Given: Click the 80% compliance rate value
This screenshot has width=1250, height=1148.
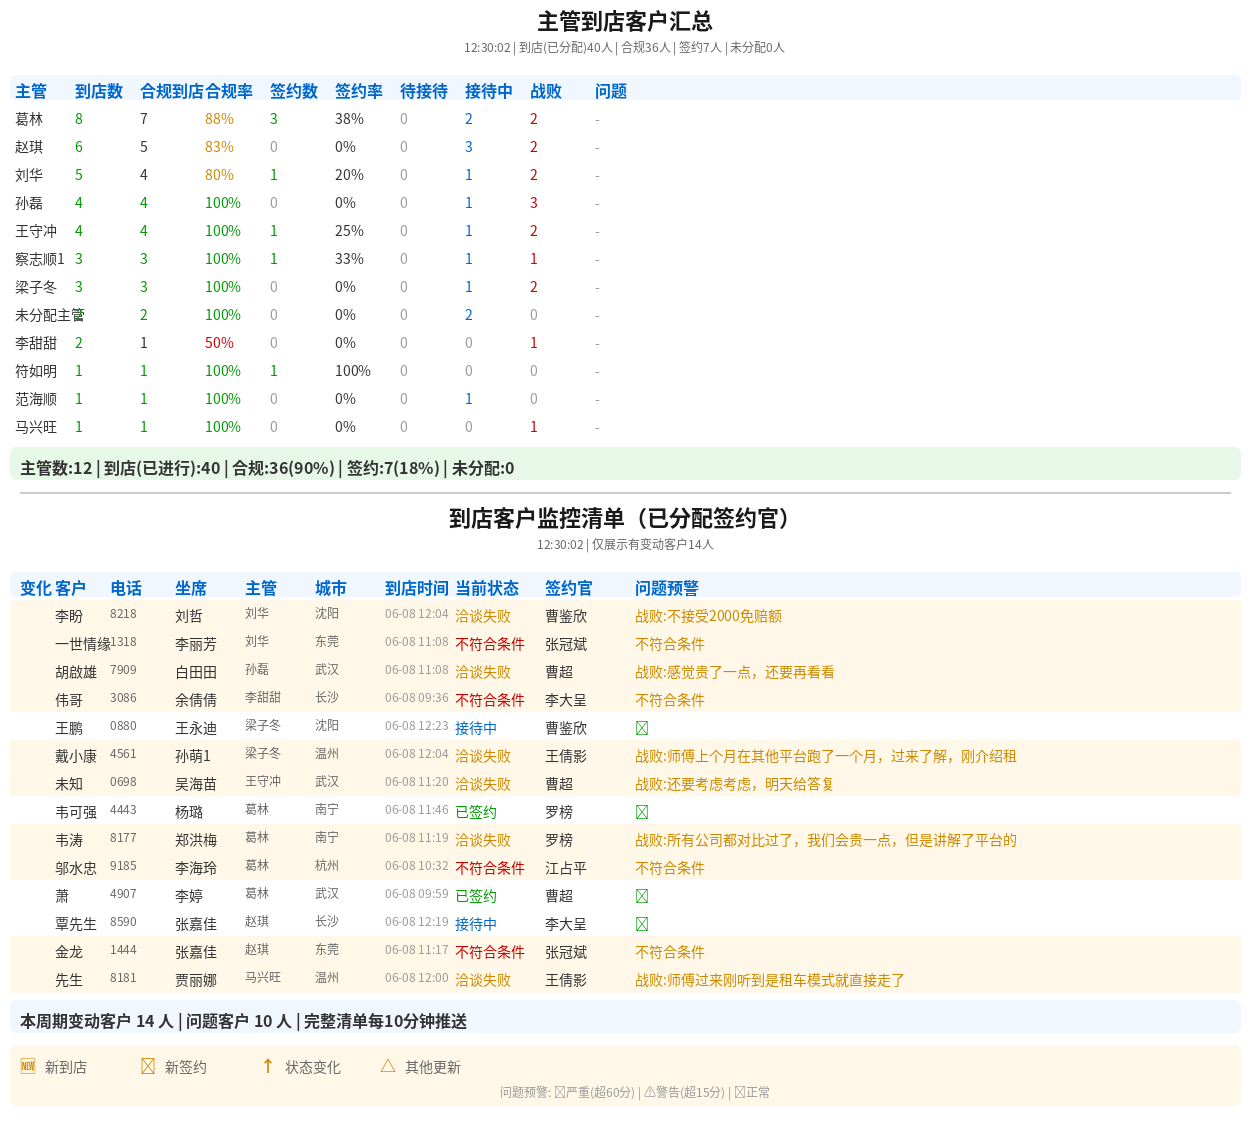Looking at the screenshot, I should click(x=219, y=175).
